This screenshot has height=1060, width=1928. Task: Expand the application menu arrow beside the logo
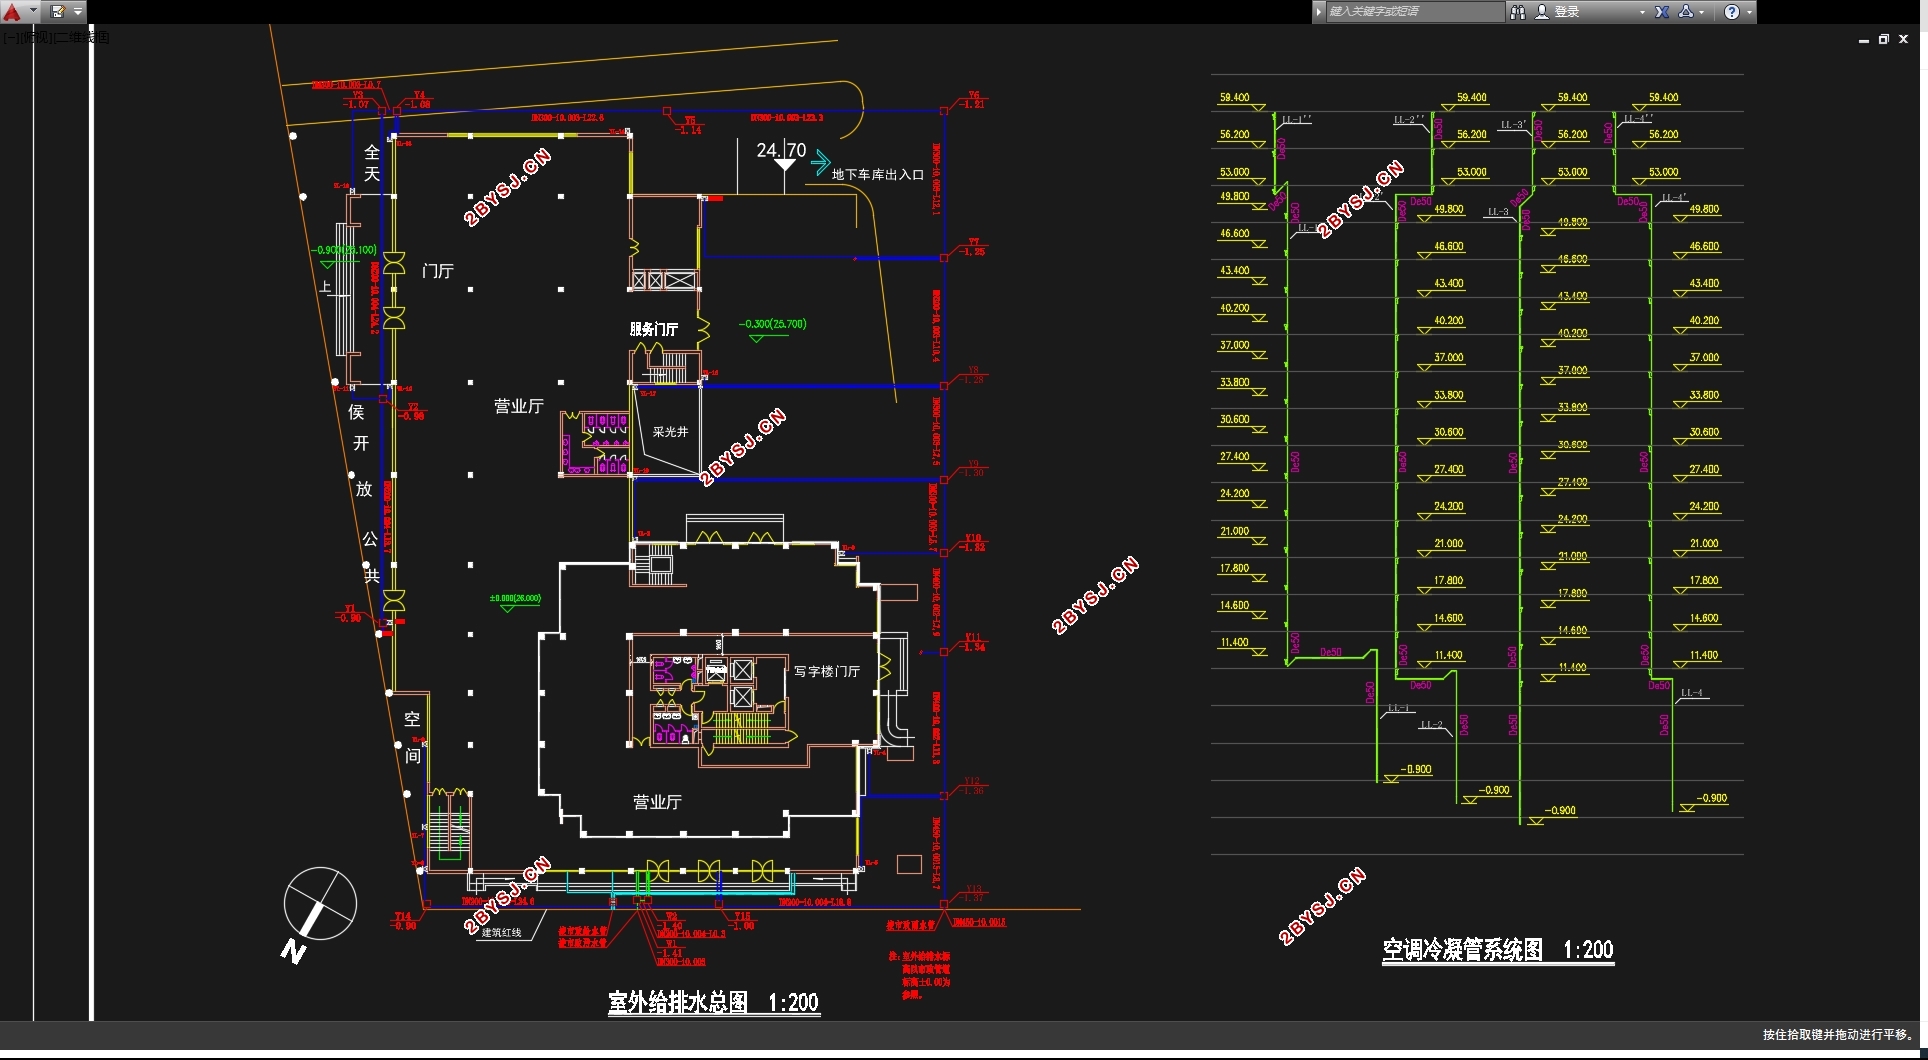click(x=33, y=12)
